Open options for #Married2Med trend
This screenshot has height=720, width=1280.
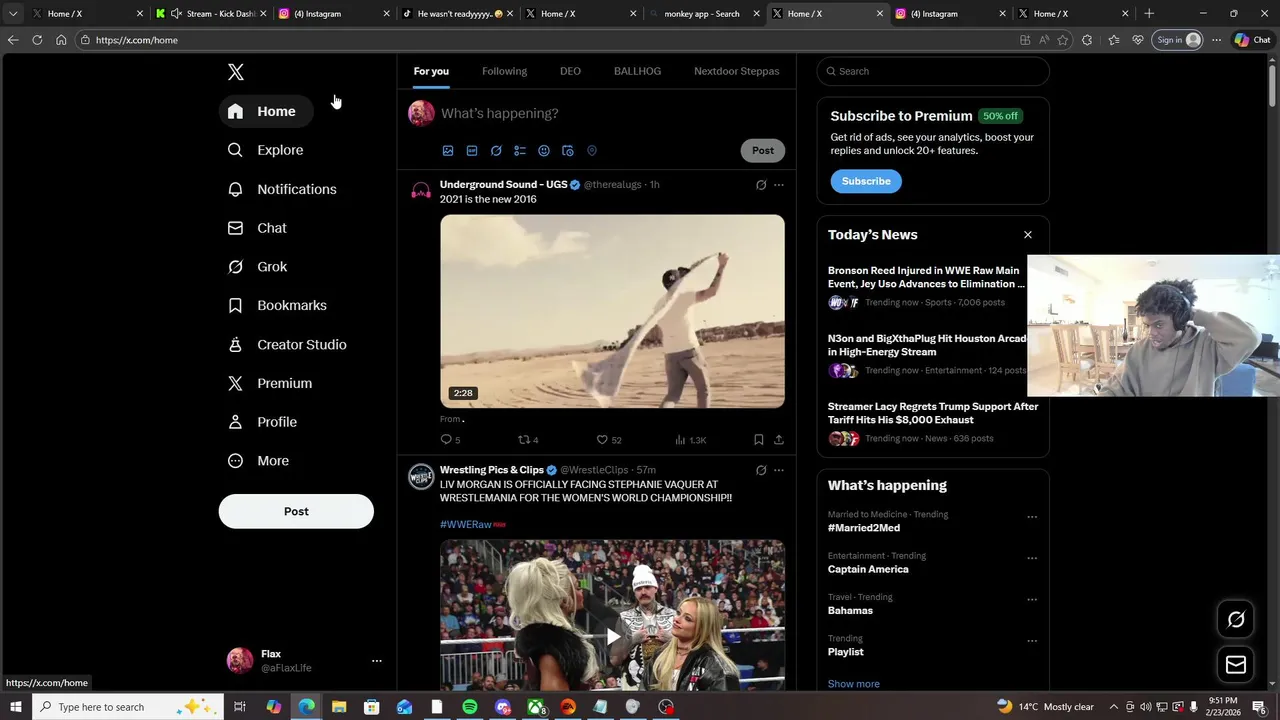[1032, 518]
